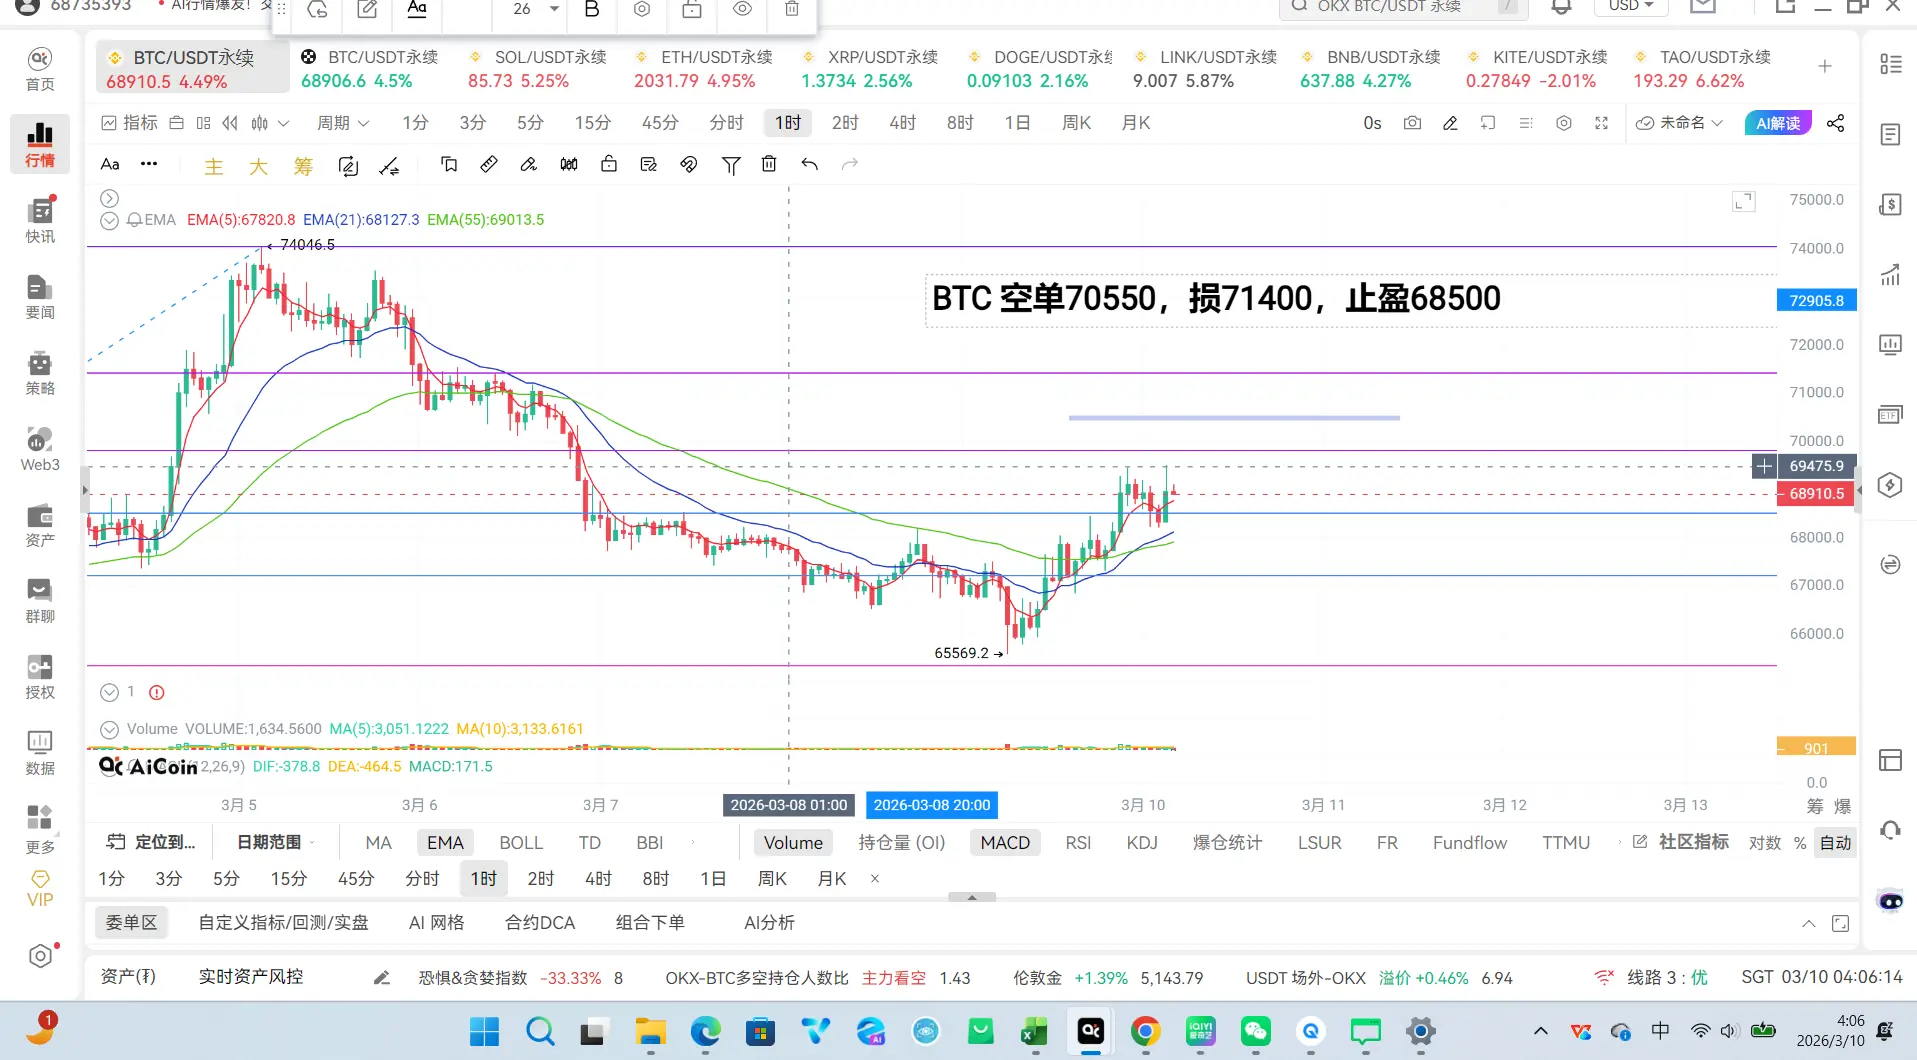The width and height of the screenshot is (1917, 1060).
Task: Open the 首页 home sidebar icon
Action: 40,68
